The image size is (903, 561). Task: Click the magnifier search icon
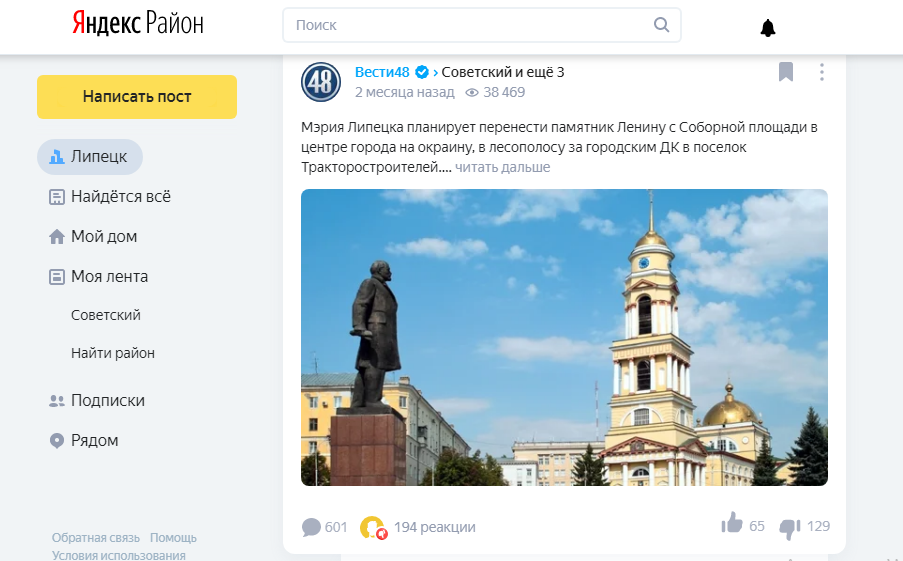(661, 25)
